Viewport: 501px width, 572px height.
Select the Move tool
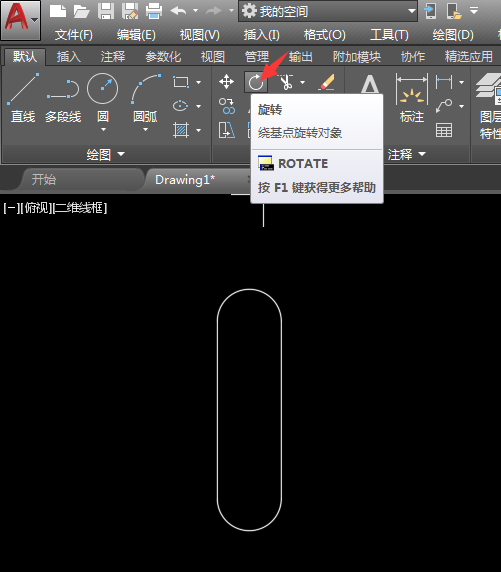click(227, 82)
